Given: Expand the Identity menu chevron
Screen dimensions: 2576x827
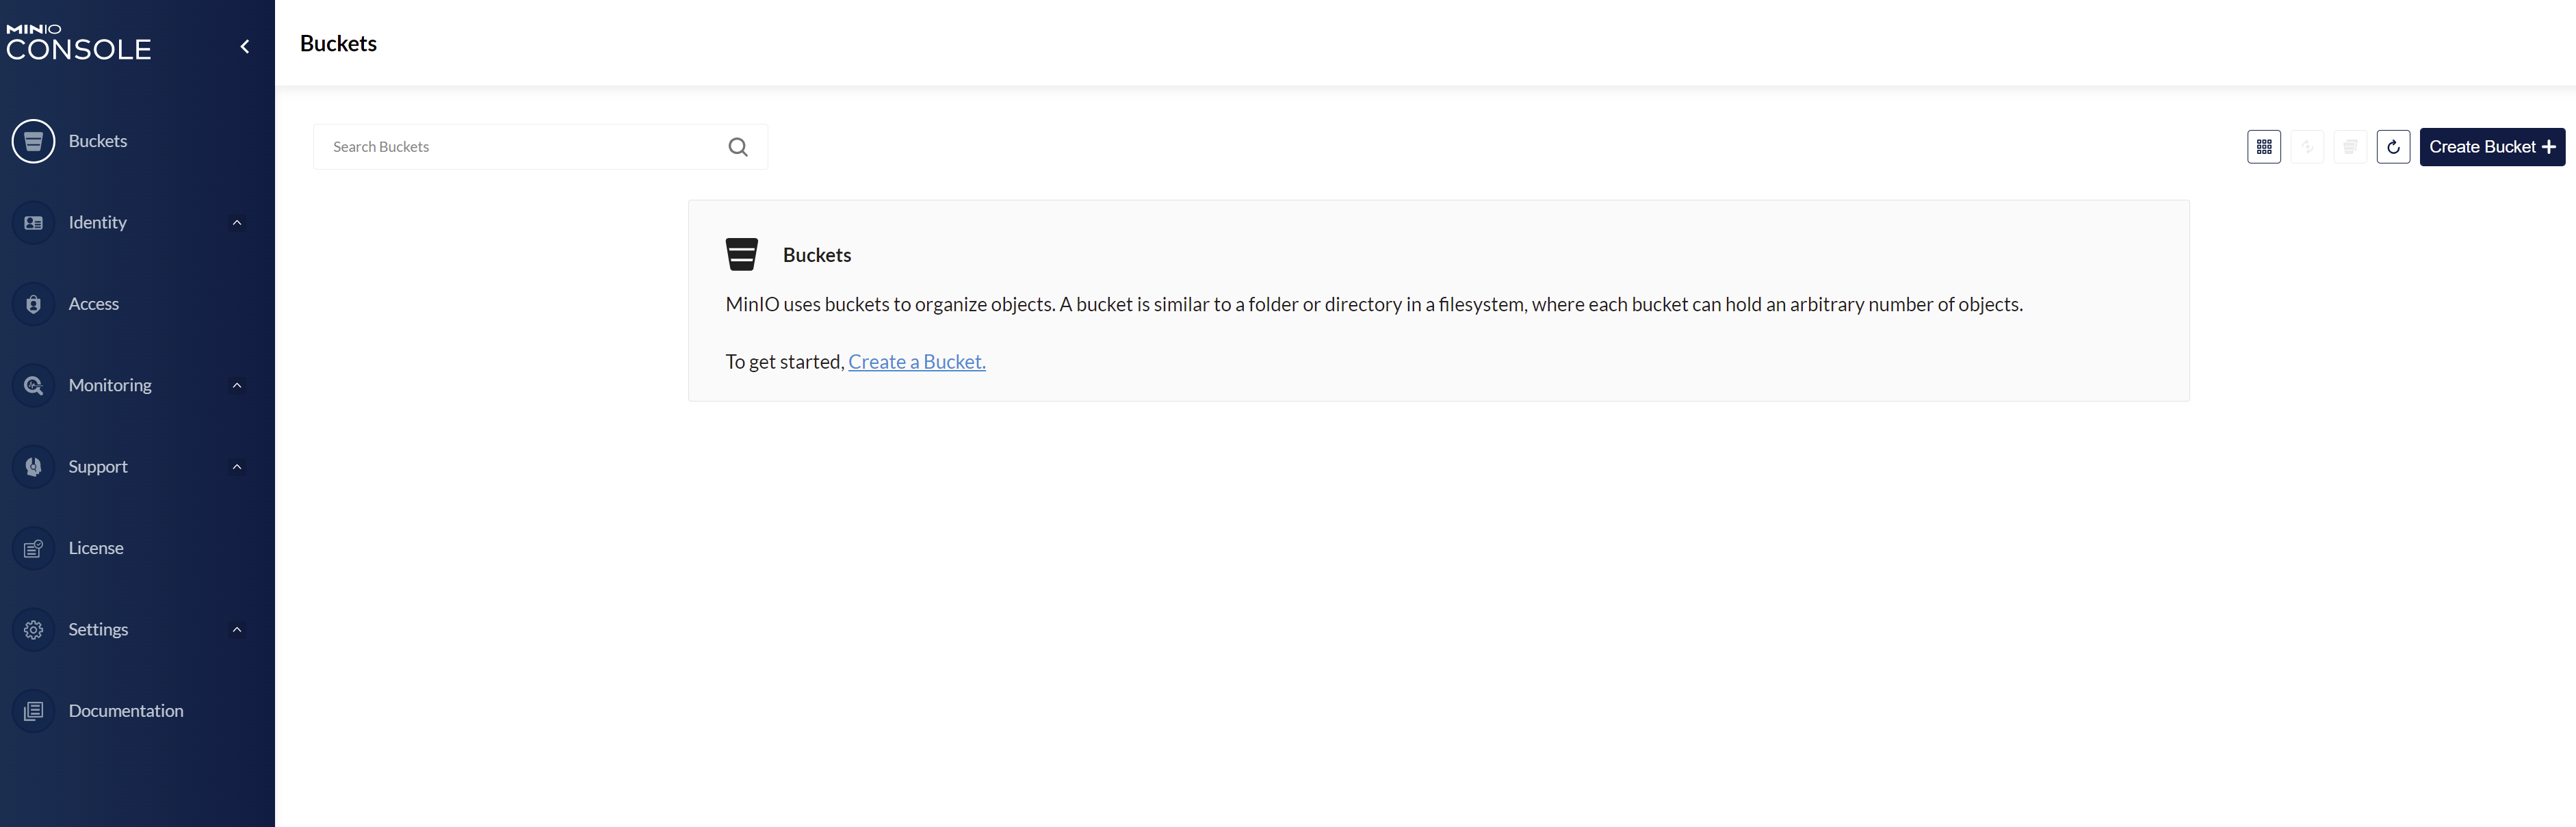Looking at the screenshot, I should [x=237, y=222].
